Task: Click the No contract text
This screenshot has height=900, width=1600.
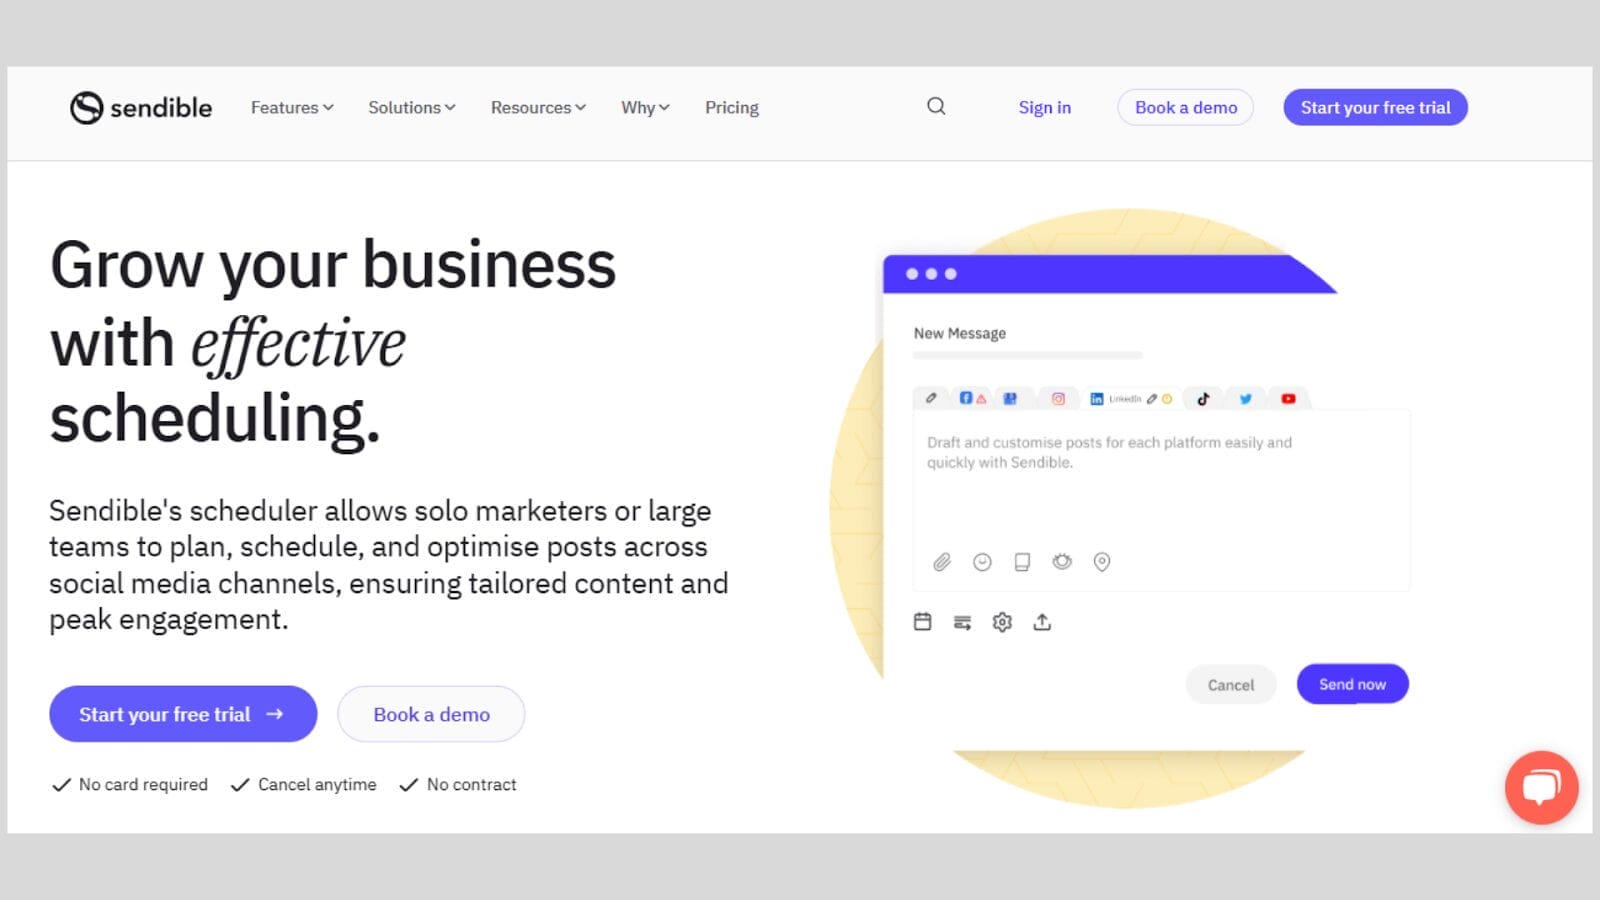Action: coord(471,784)
